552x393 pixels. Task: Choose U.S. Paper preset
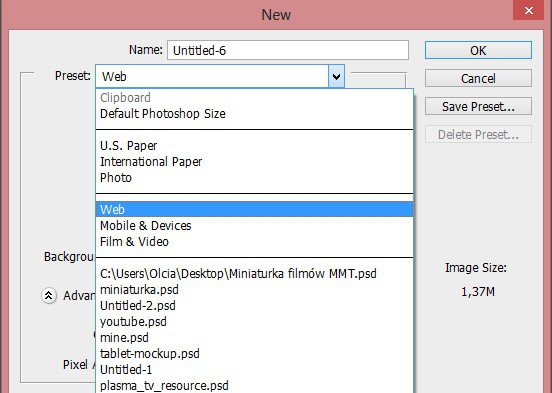(254, 145)
